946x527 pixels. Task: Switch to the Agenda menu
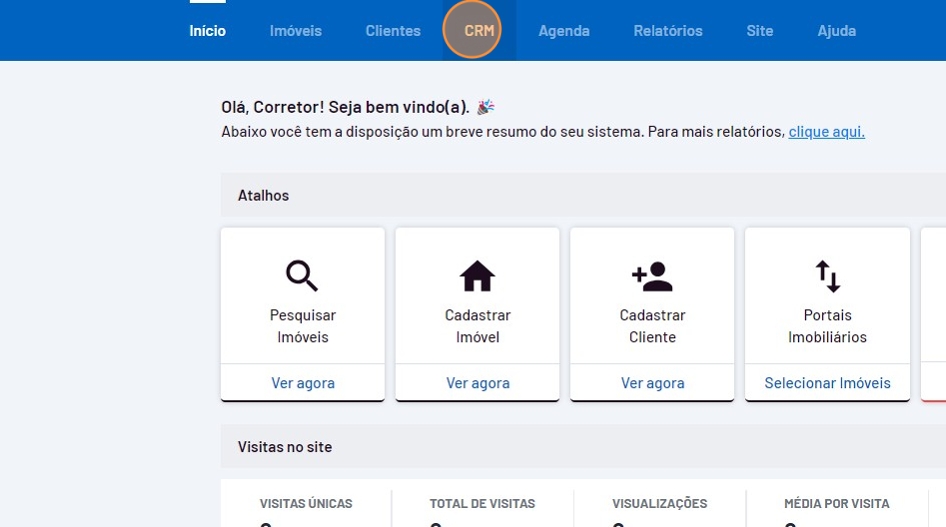pyautogui.click(x=564, y=31)
